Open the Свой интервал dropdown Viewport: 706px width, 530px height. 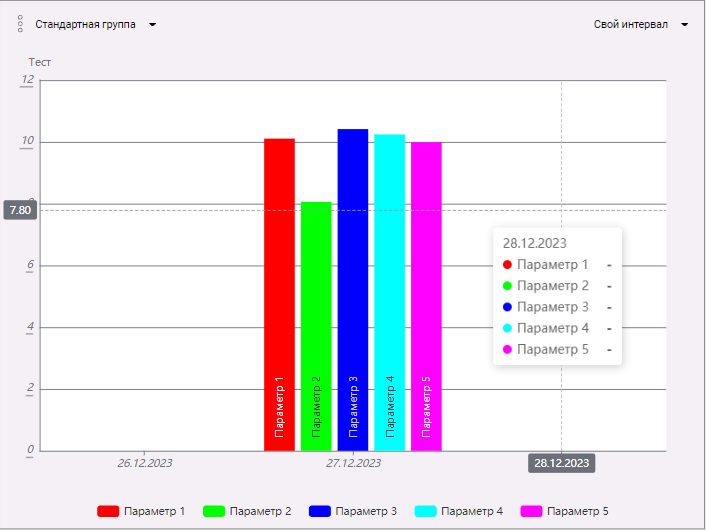630,24
